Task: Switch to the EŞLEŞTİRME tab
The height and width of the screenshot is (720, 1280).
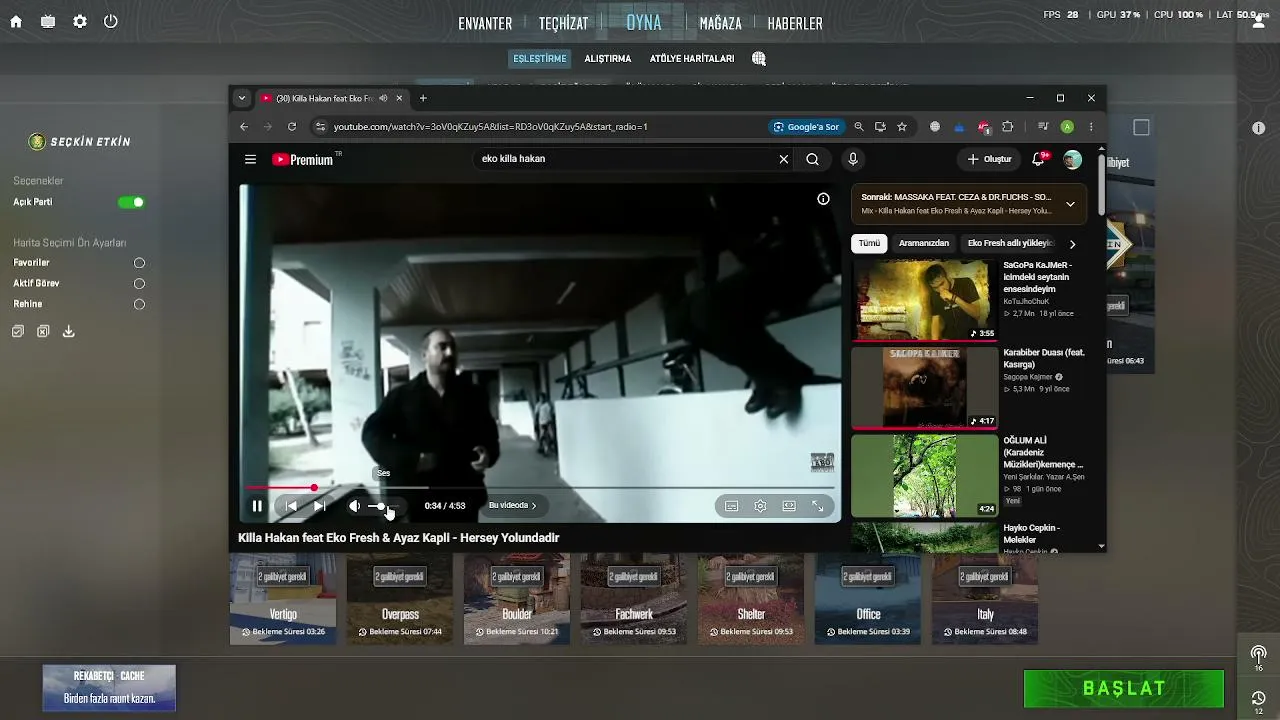Action: (x=540, y=59)
